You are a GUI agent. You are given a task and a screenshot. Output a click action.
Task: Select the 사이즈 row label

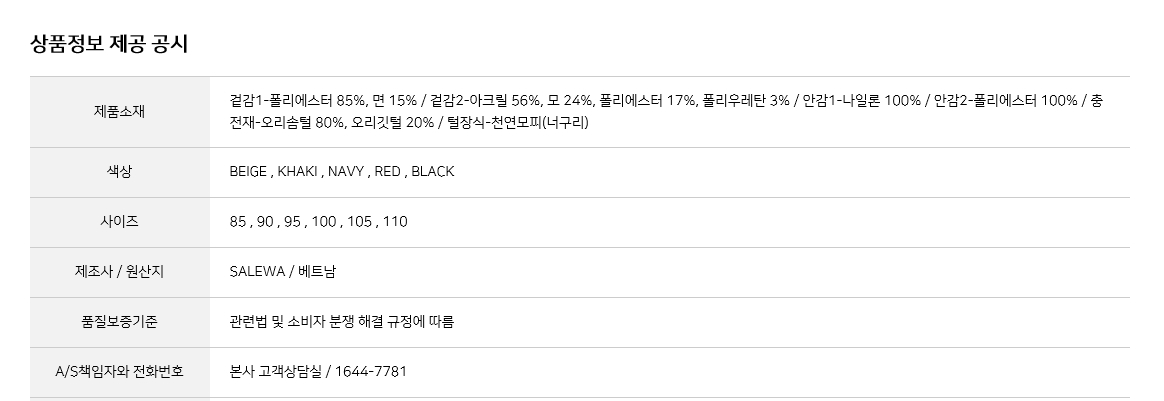(x=120, y=222)
